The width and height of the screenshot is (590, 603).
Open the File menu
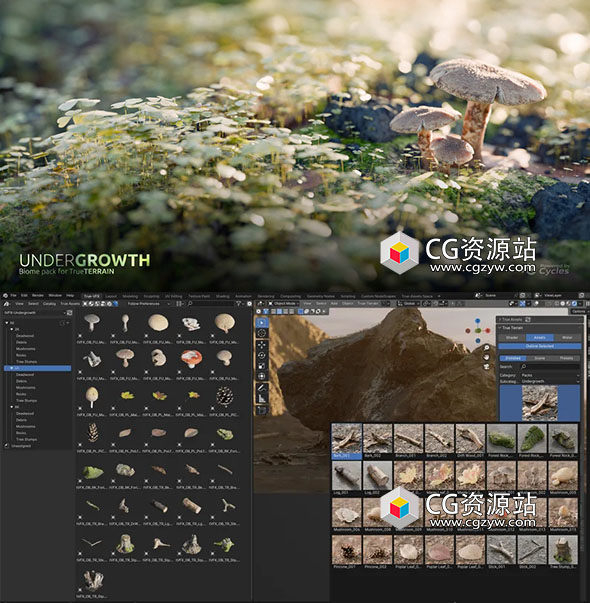click(13, 295)
